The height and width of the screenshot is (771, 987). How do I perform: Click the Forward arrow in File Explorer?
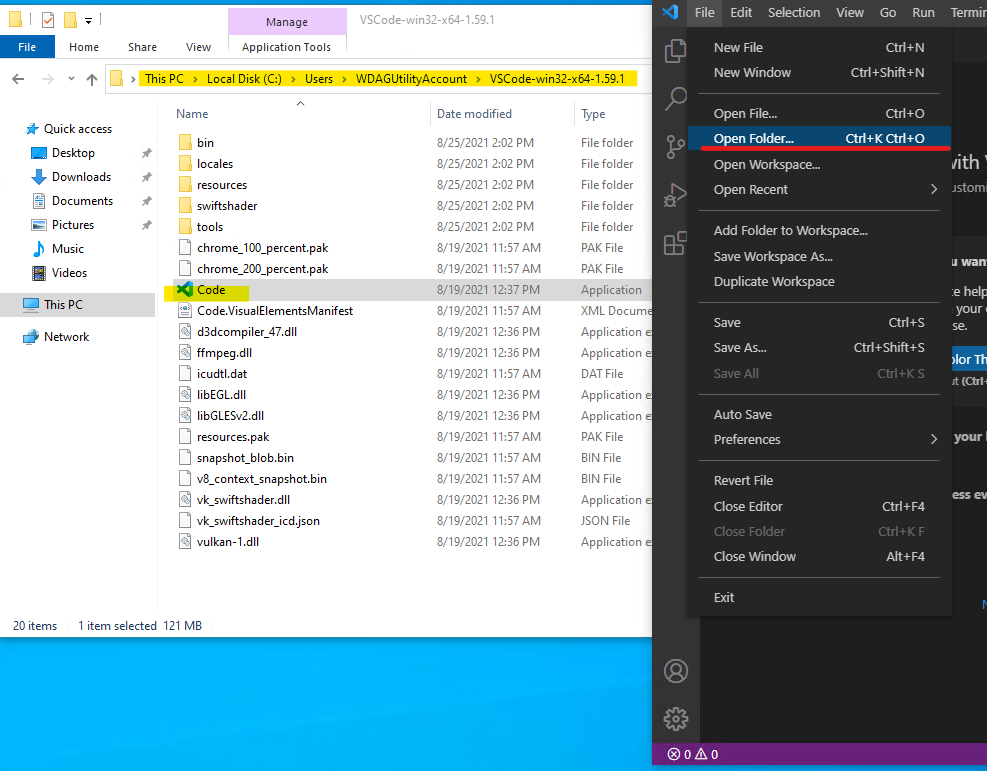click(47, 79)
